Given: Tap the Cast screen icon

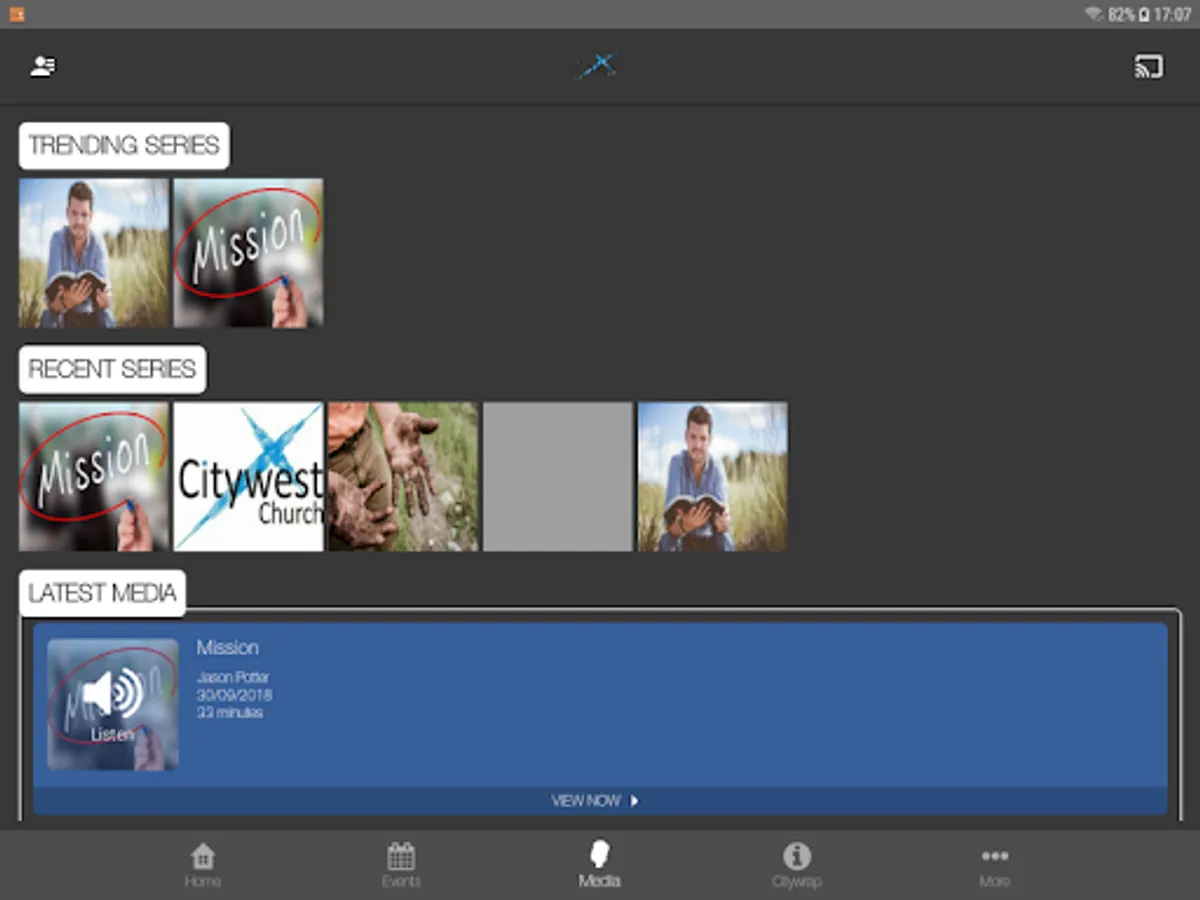Looking at the screenshot, I should (x=1148, y=67).
